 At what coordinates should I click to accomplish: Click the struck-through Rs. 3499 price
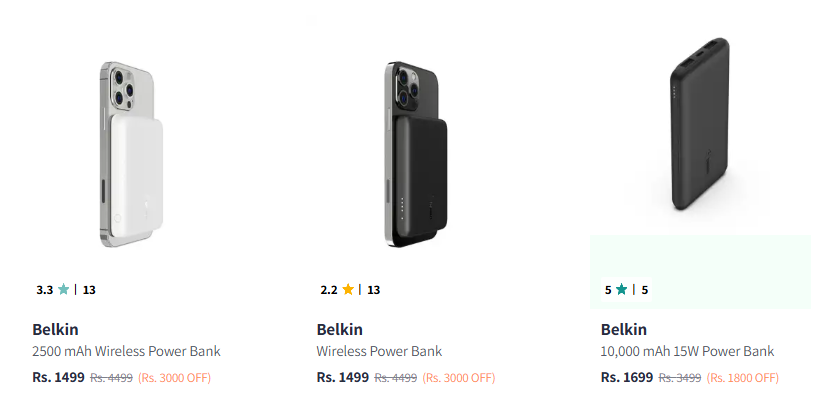point(680,378)
